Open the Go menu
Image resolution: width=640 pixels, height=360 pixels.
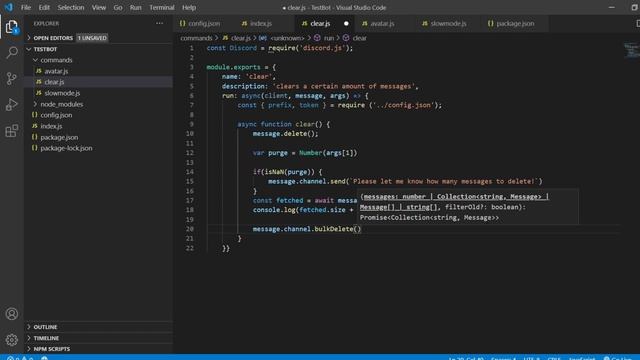118,7
